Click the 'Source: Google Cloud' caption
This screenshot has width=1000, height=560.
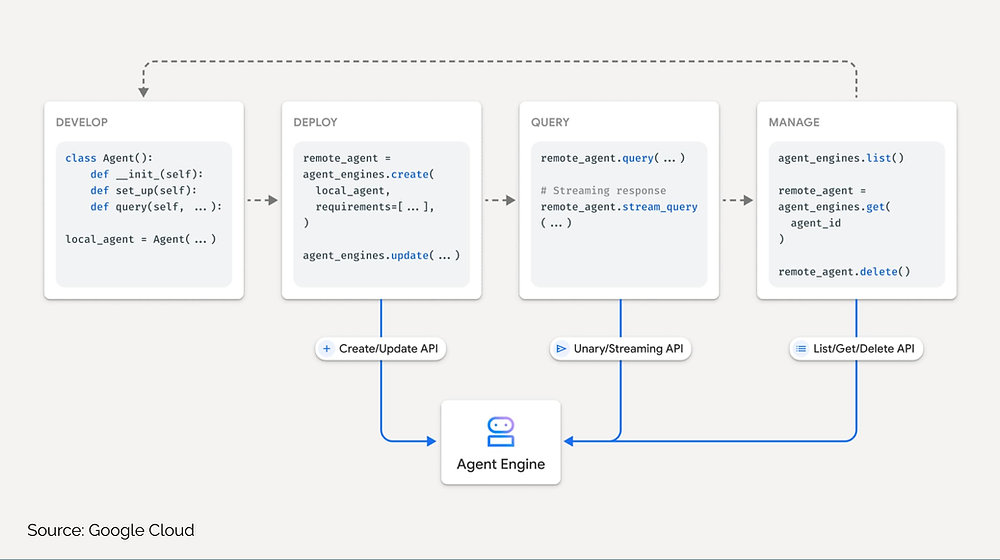pos(111,530)
